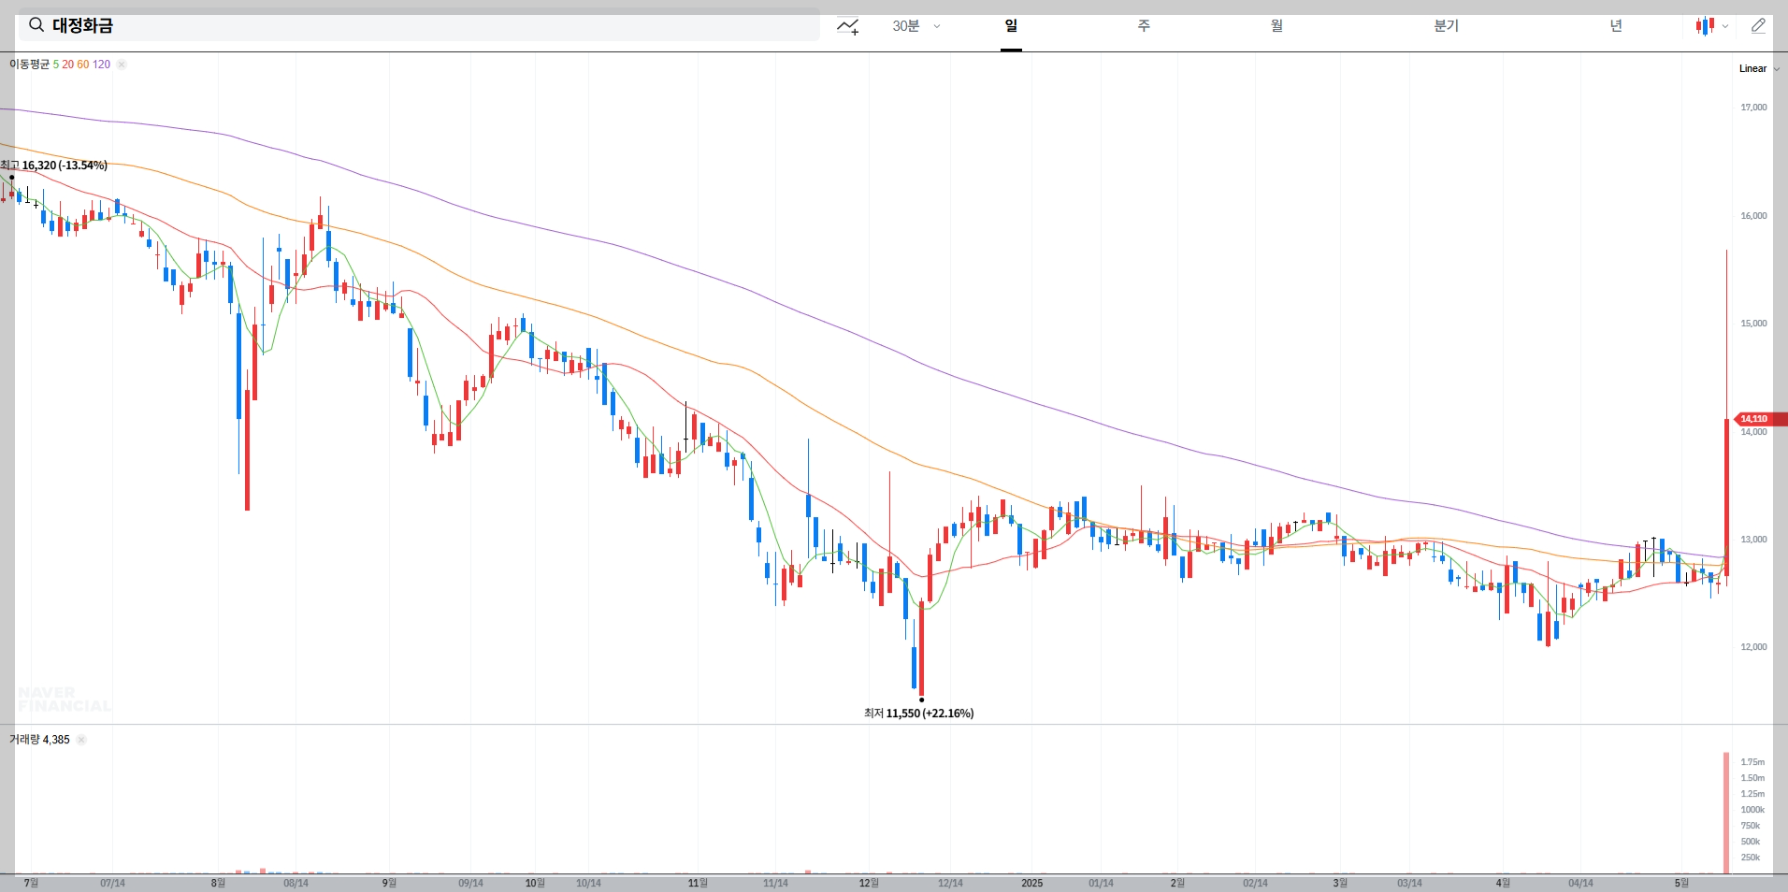
Task: Remove the 거래량 indicator with its x
Action: (x=82, y=740)
